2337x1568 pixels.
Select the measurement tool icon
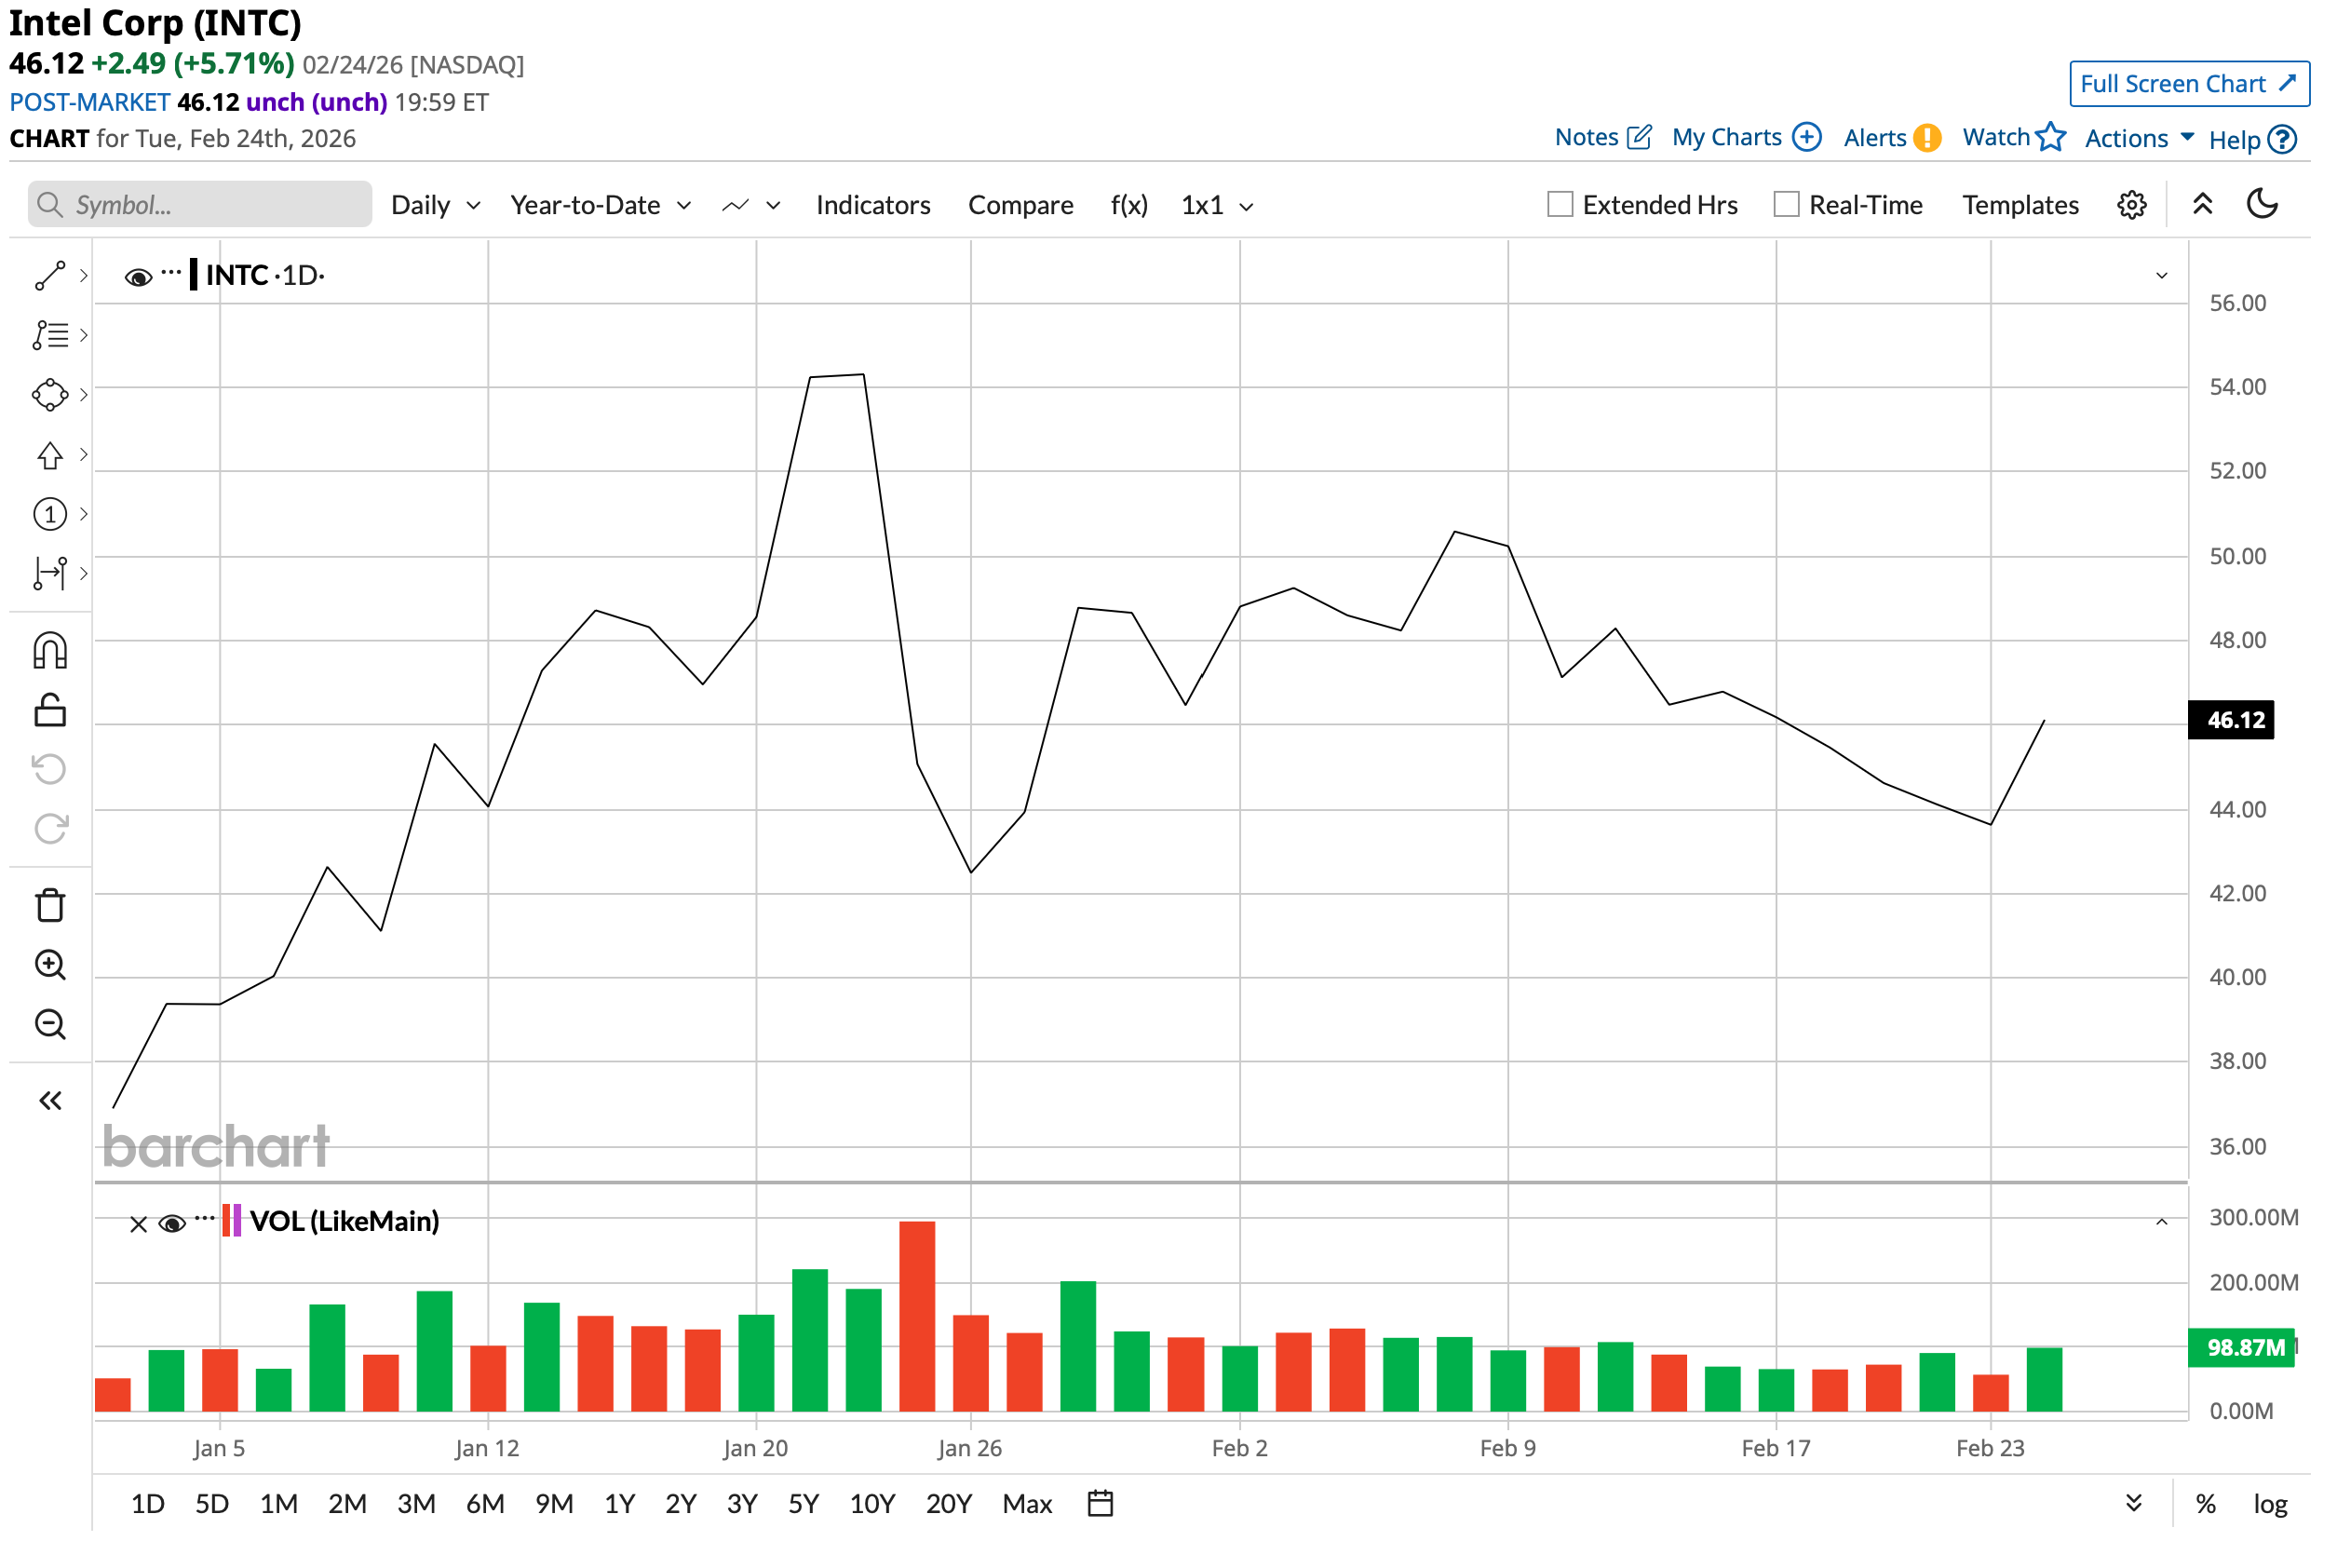[x=50, y=574]
